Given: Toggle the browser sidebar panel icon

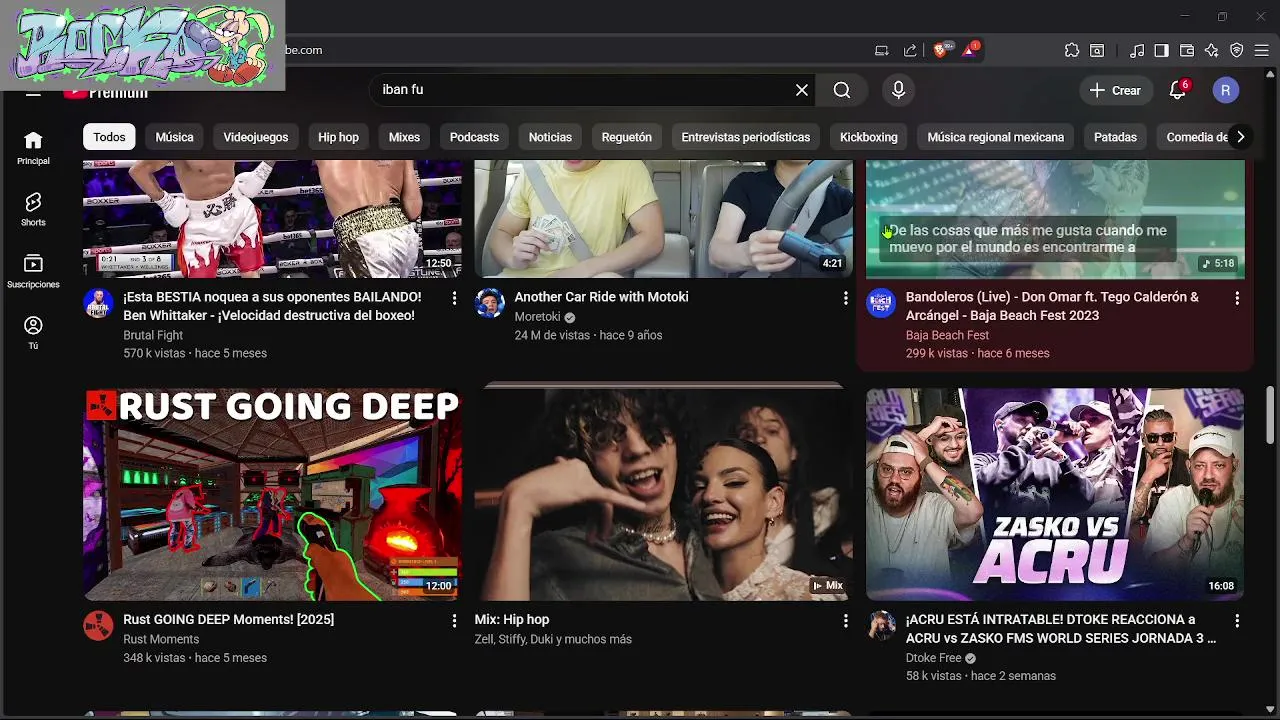Looking at the screenshot, I should point(1161,50).
